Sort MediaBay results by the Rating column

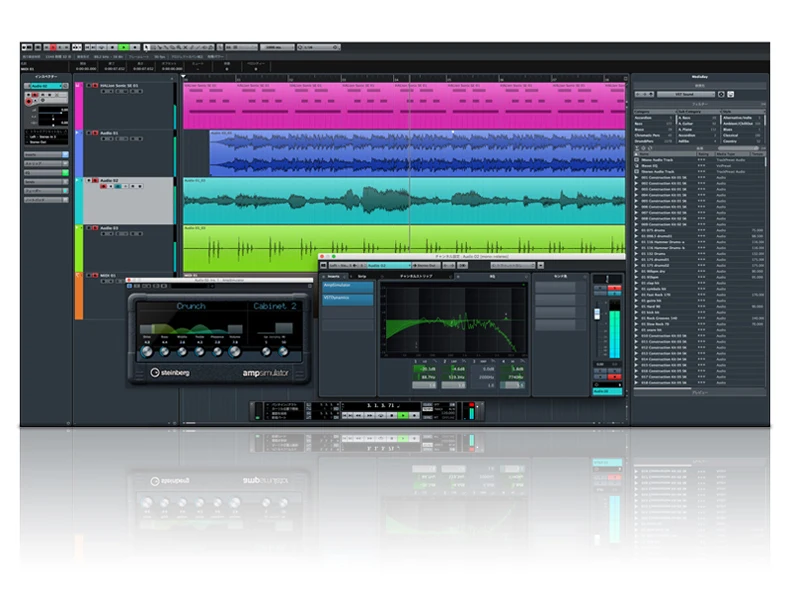coord(703,154)
